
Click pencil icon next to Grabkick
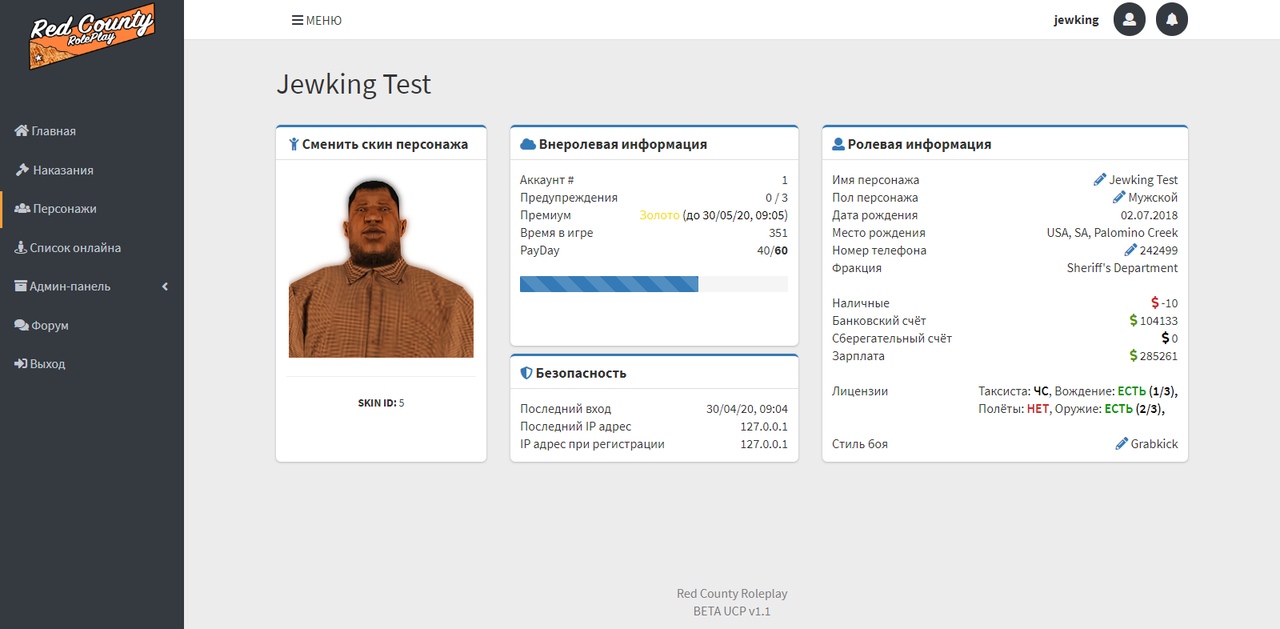coord(1122,443)
